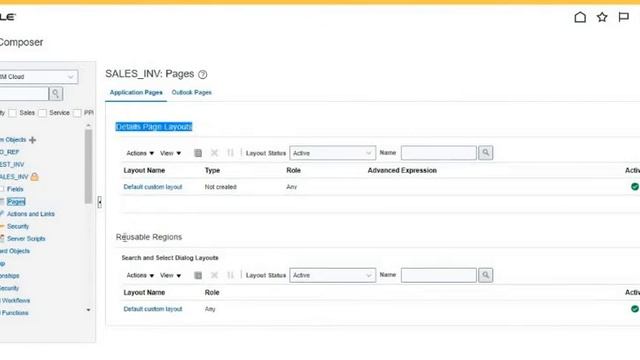The height and width of the screenshot is (360, 640).
Task: Click the green active check in Search and Select row
Action: coord(635,309)
